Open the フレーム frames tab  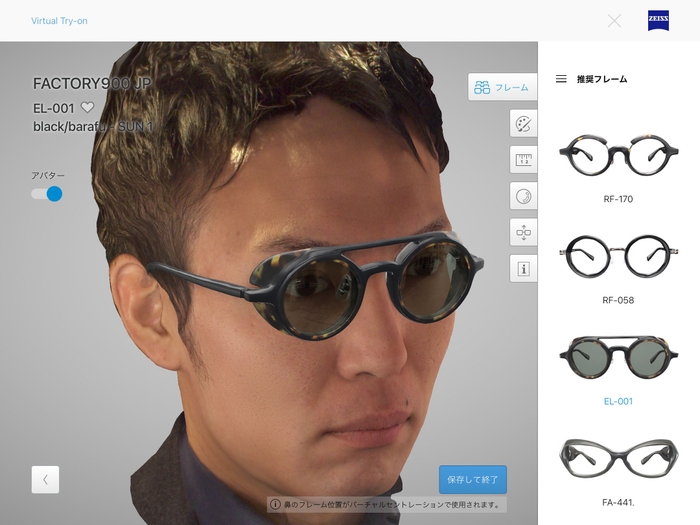502,87
